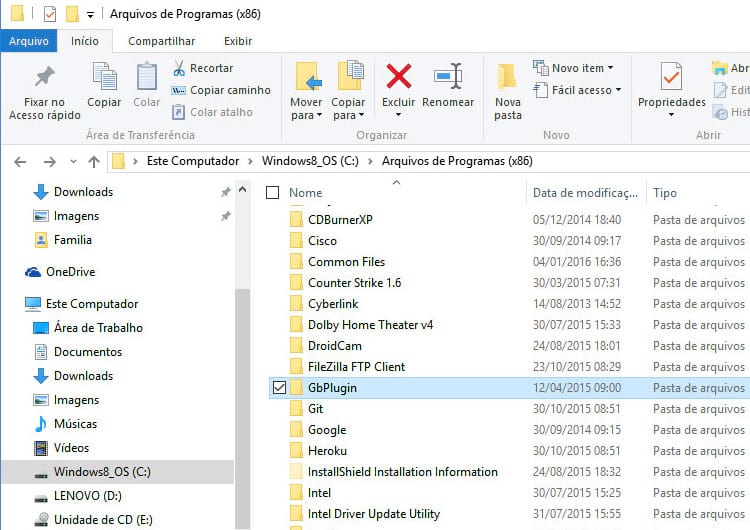This screenshot has width=750, height=530.
Task: Click the Colar atalho icon
Action: point(178,112)
